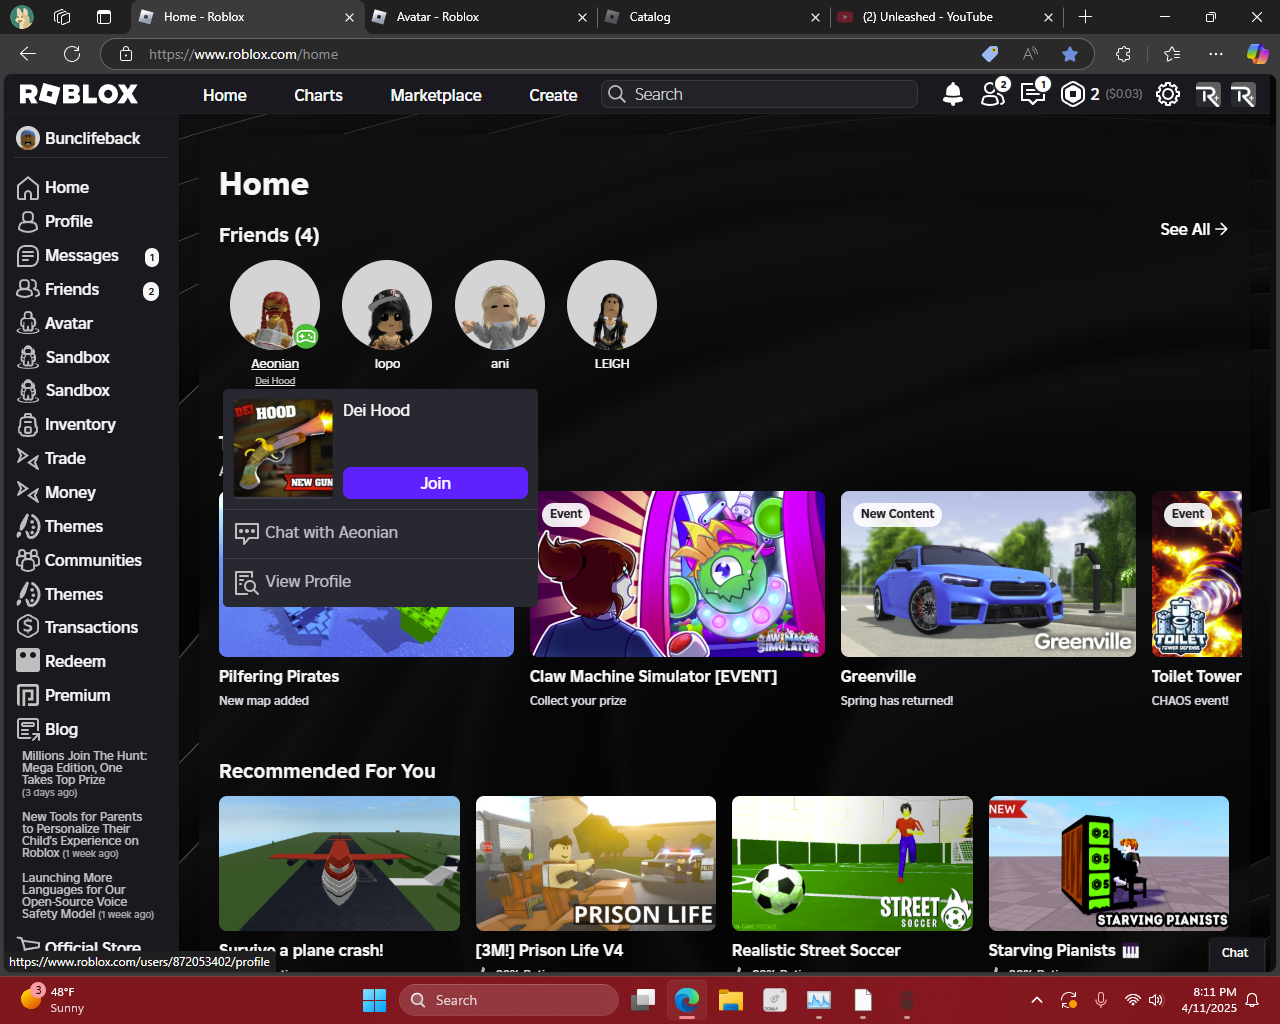Click the Roblox logo
1280x1024 pixels.
click(79, 94)
